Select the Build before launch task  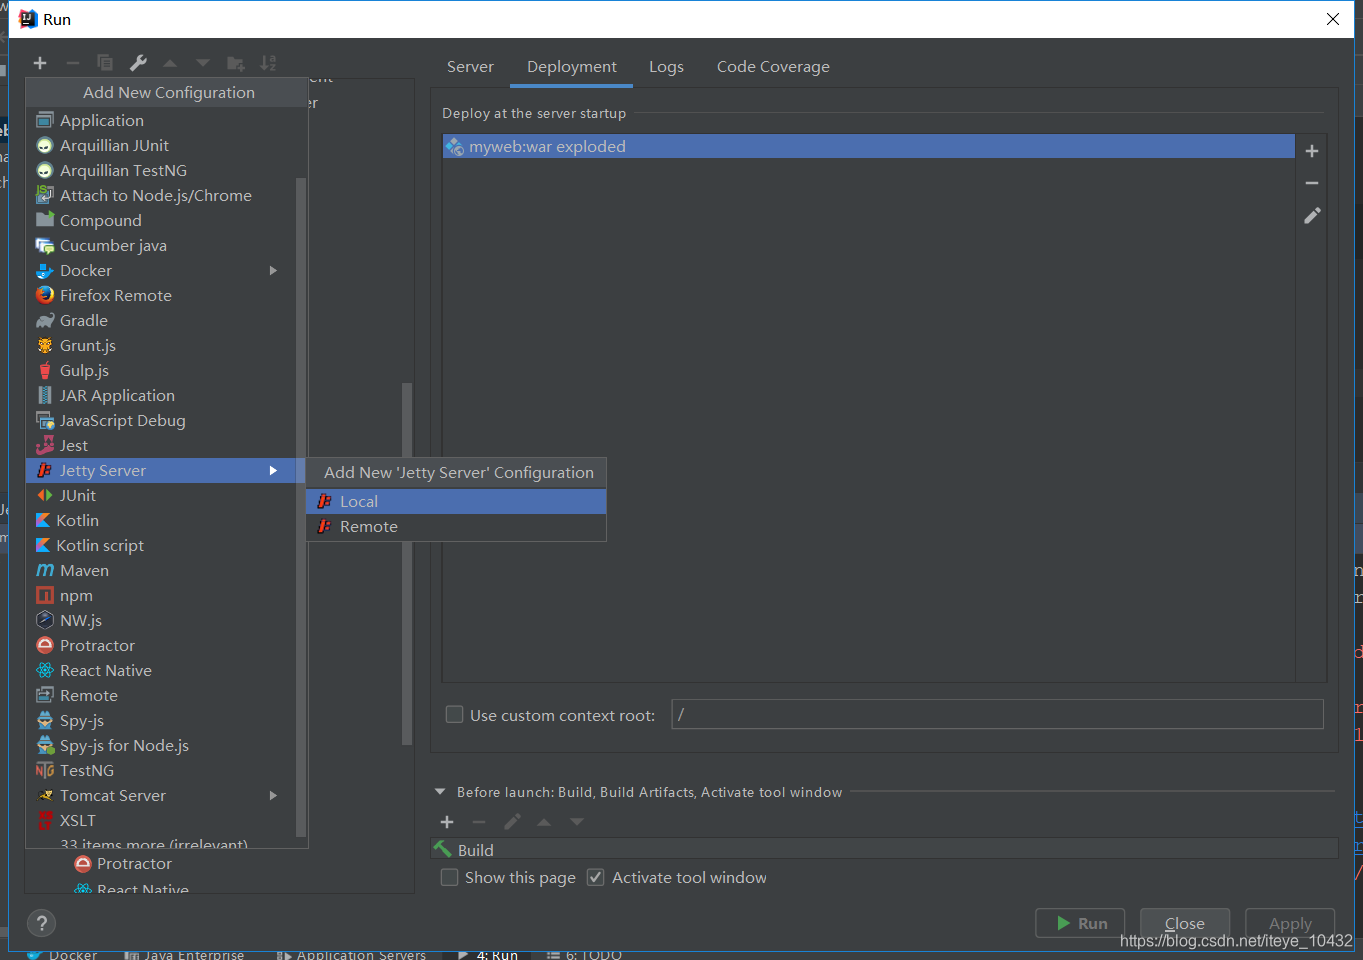[x=884, y=849]
